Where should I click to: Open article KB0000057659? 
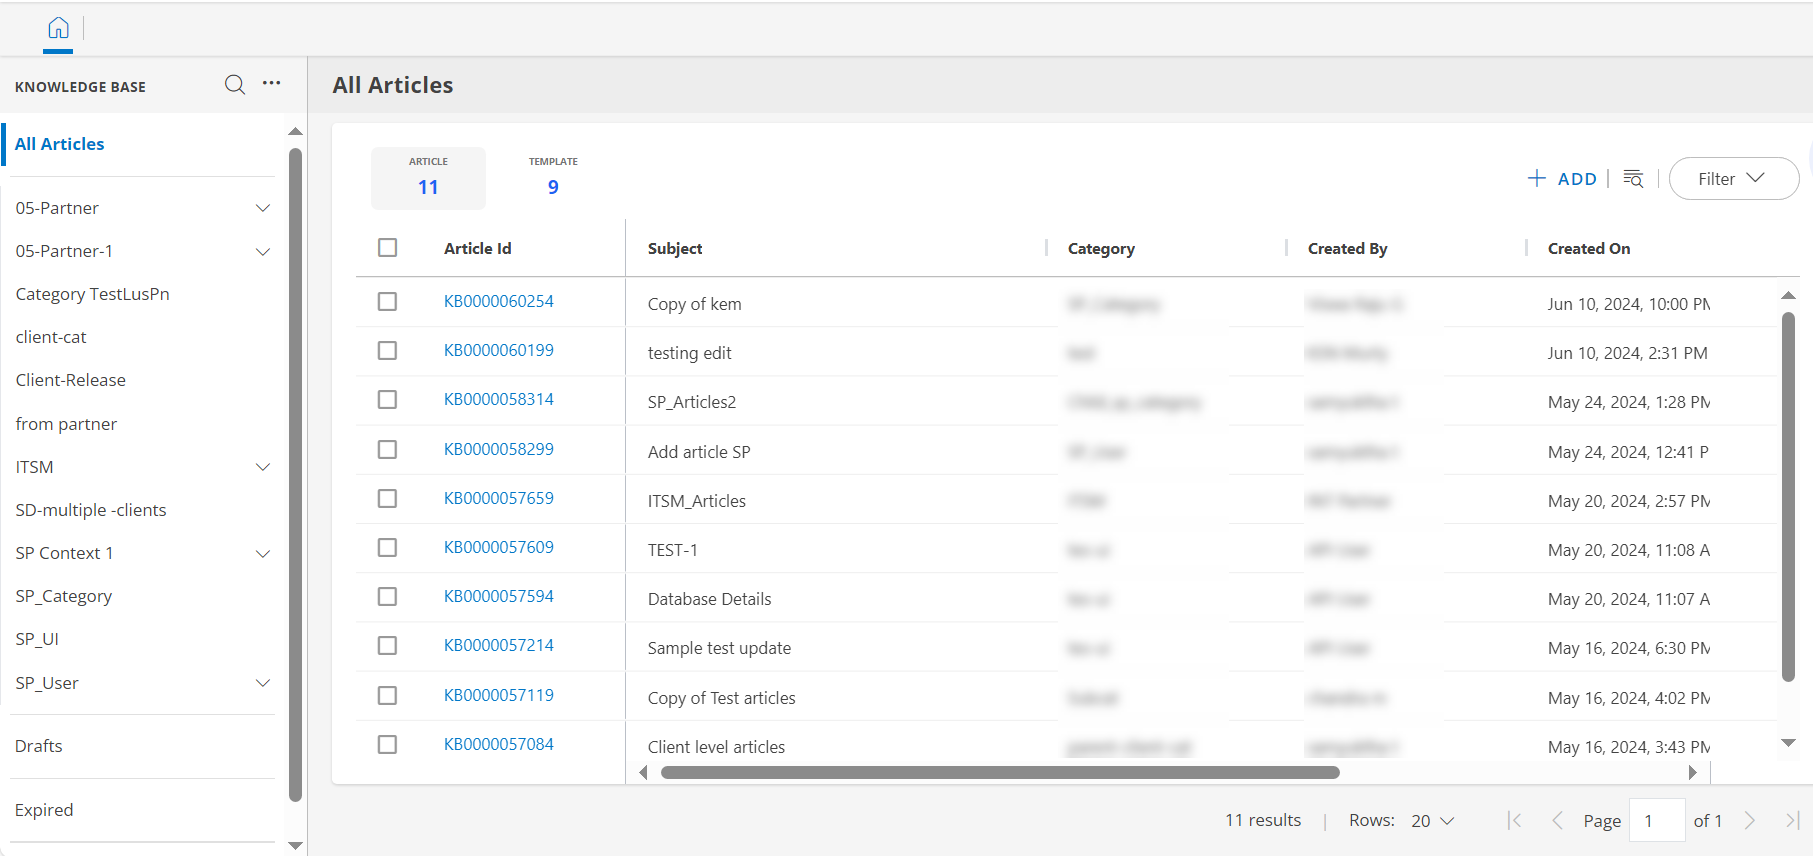tap(499, 498)
